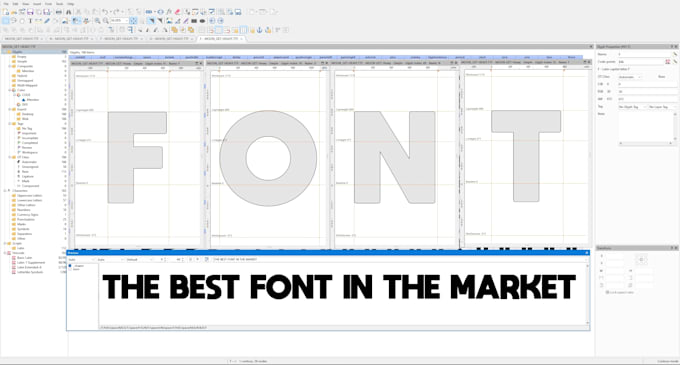
Task: Click the background image icon
Action: [64, 21]
